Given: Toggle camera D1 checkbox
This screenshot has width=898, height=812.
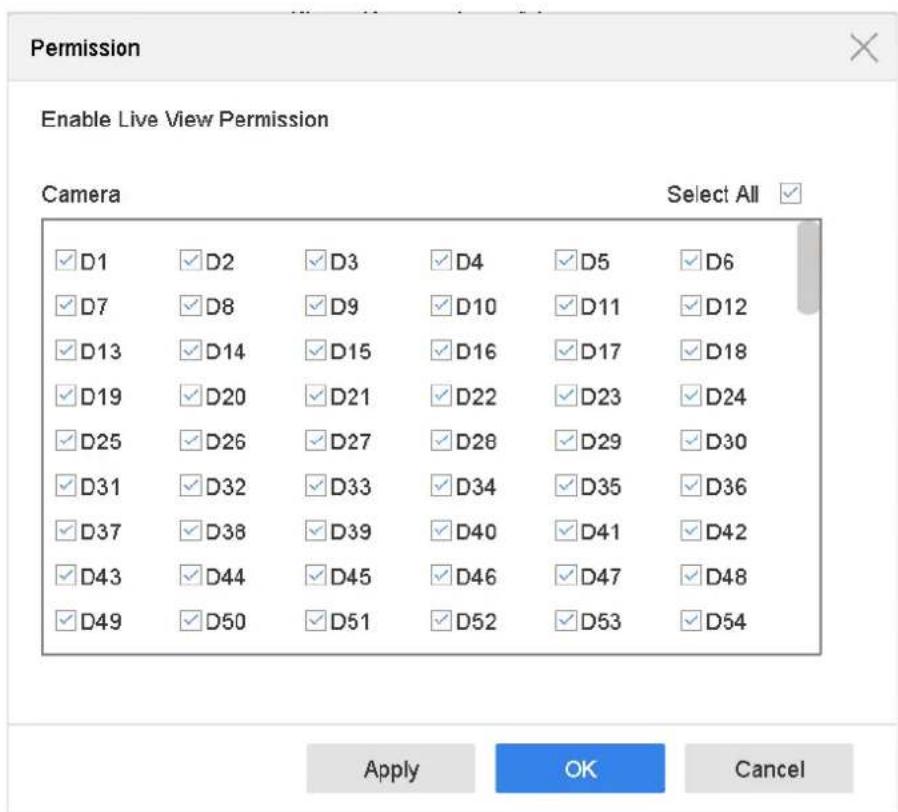Looking at the screenshot, I should tap(65, 261).
